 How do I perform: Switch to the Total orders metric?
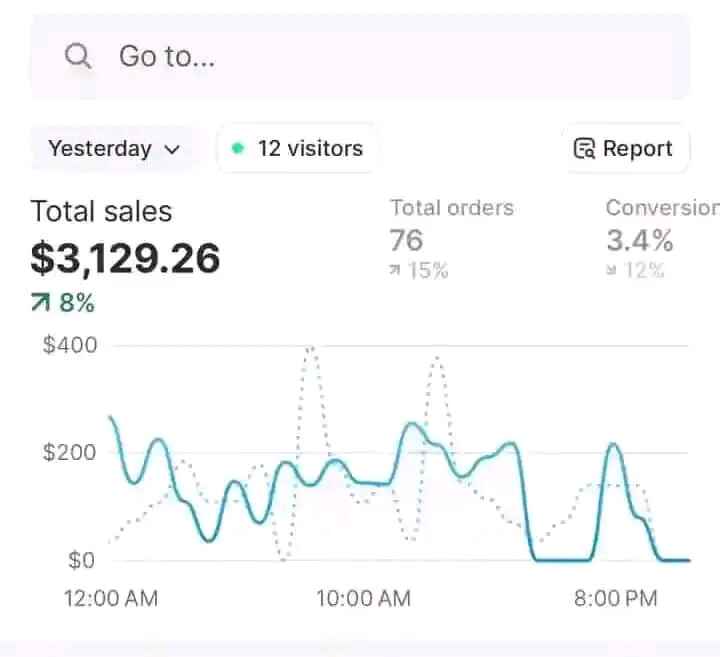click(x=451, y=208)
